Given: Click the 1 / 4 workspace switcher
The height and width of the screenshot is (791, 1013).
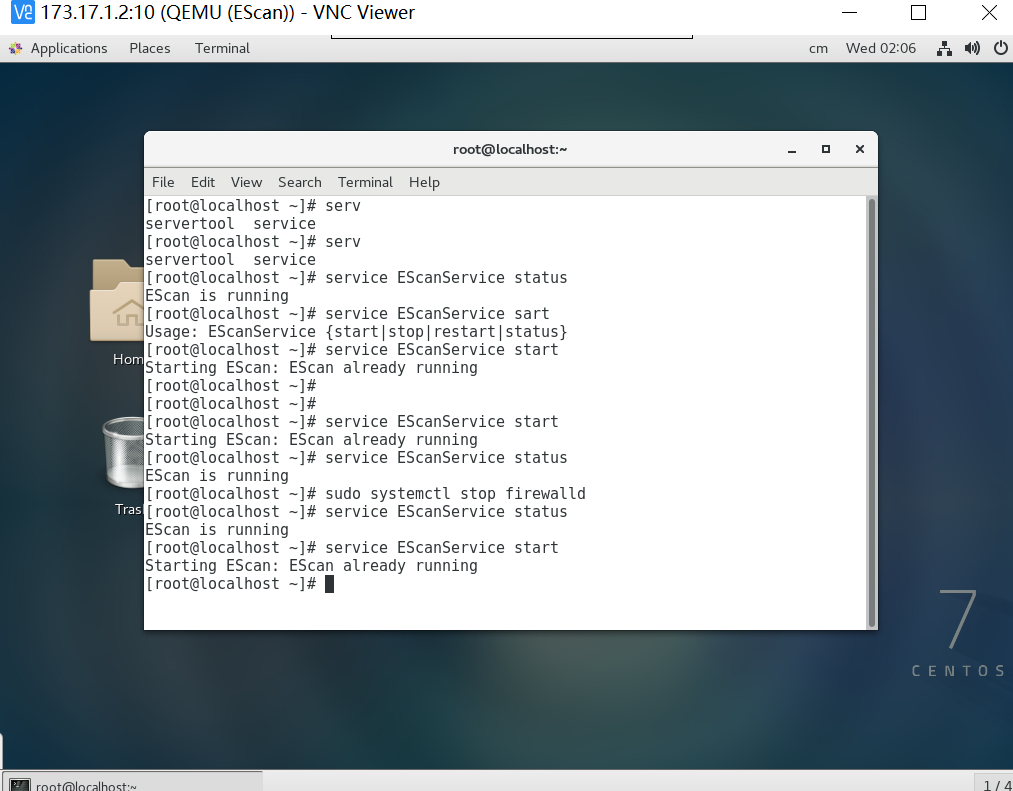Looking at the screenshot, I should tap(996, 785).
